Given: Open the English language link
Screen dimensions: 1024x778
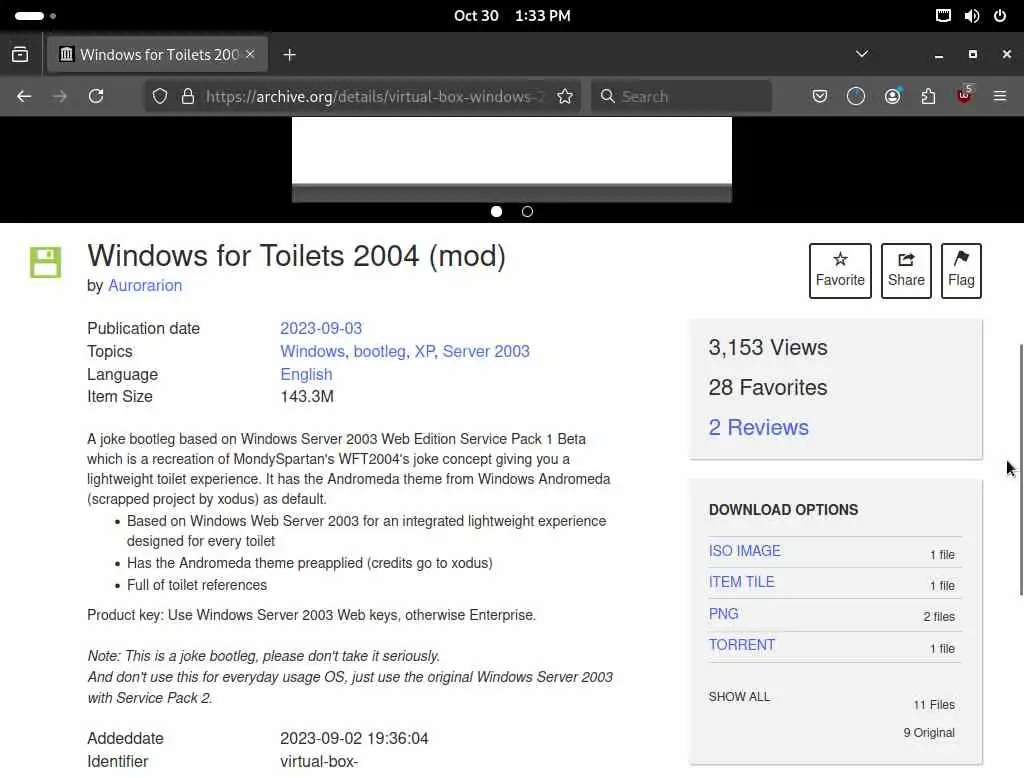Looking at the screenshot, I should click(x=306, y=374).
